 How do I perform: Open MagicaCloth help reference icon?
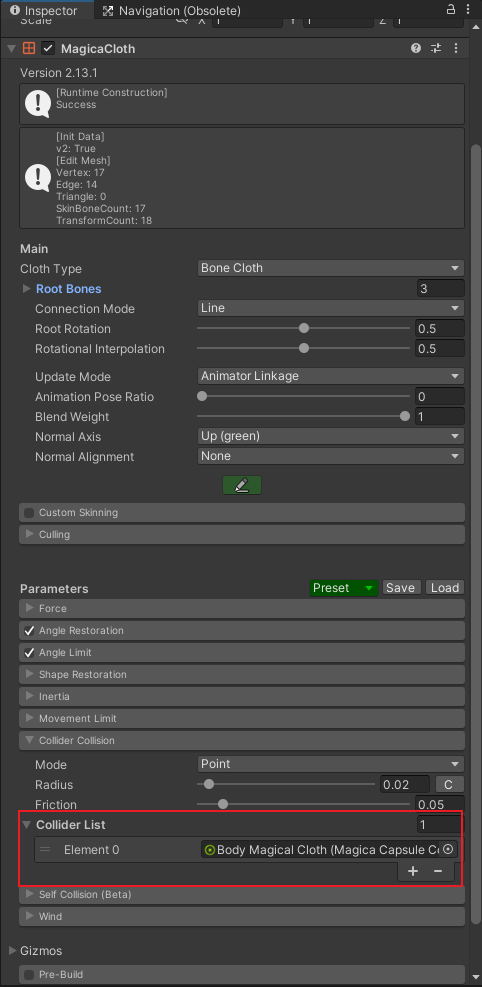click(x=416, y=48)
